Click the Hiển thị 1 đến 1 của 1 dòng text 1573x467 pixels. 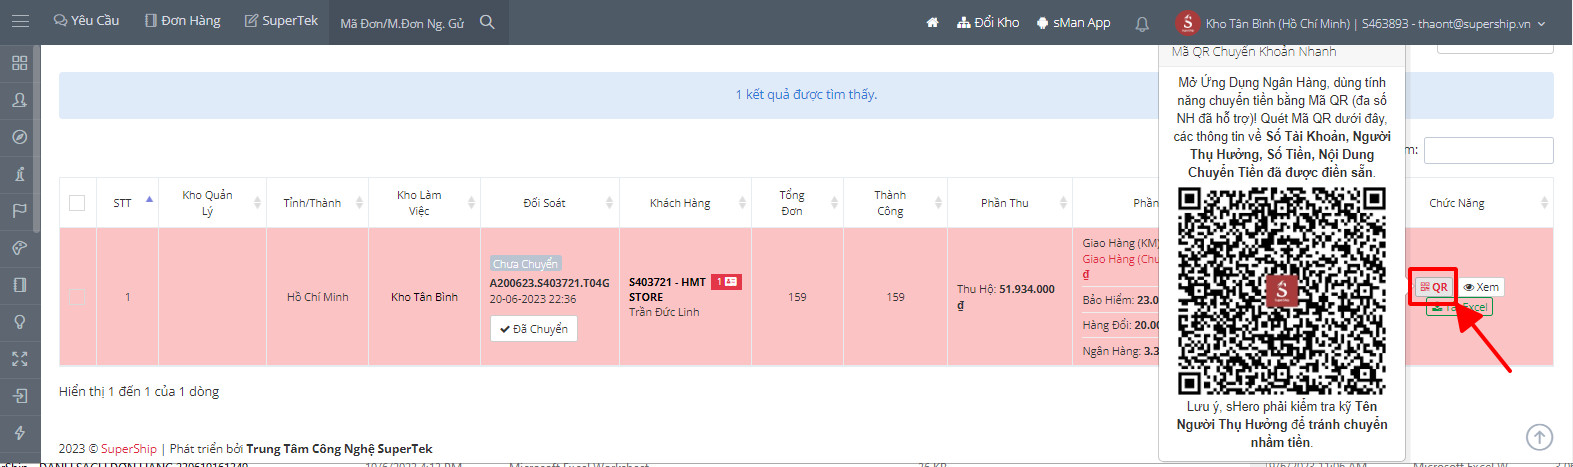(x=139, y=392)
